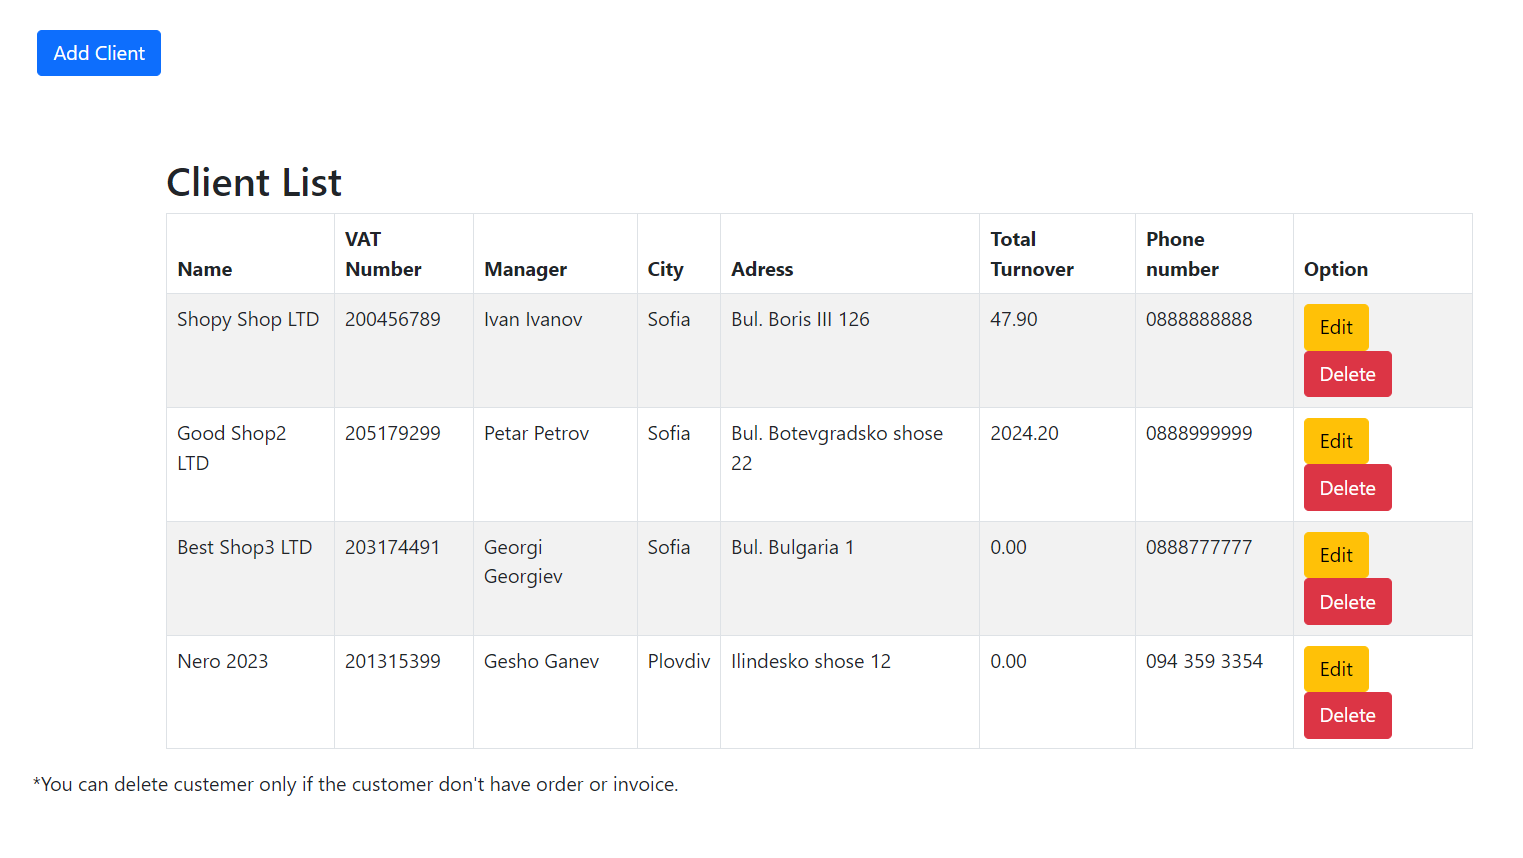This screenshot has width=1523, height=858.
Task: Click the address Bul. Bulgaria 1
Action: tap(792, 547)
